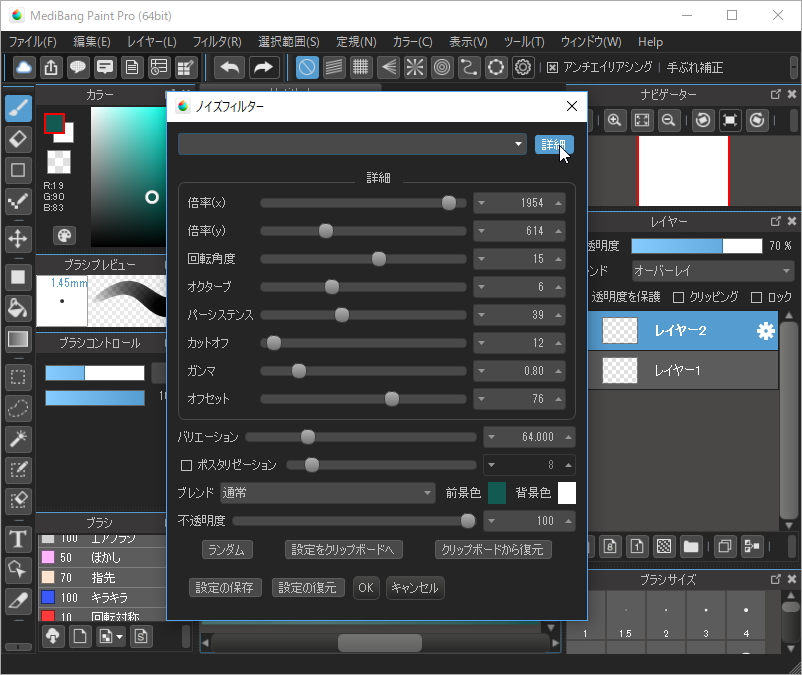Open the 選択範囲(S) menu

tap(289, 42)
